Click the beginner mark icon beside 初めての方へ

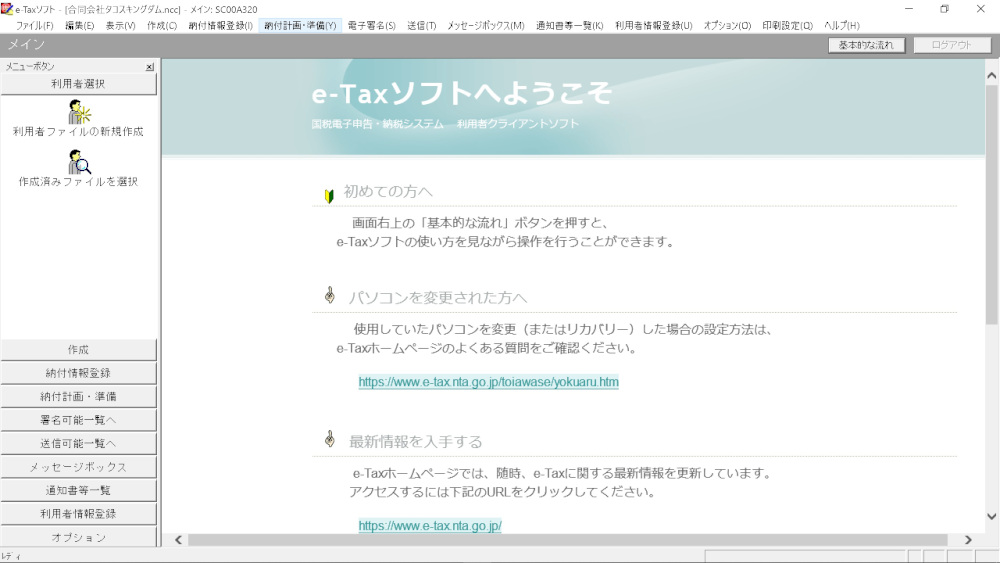(x=329, y=196)
